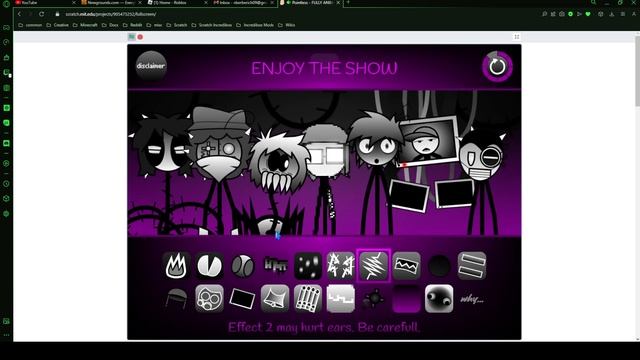The width and height of the screenshot is (640, 360).
Task: Pick the scribbled lightning pair sound icon
Action: pos(341,266)
